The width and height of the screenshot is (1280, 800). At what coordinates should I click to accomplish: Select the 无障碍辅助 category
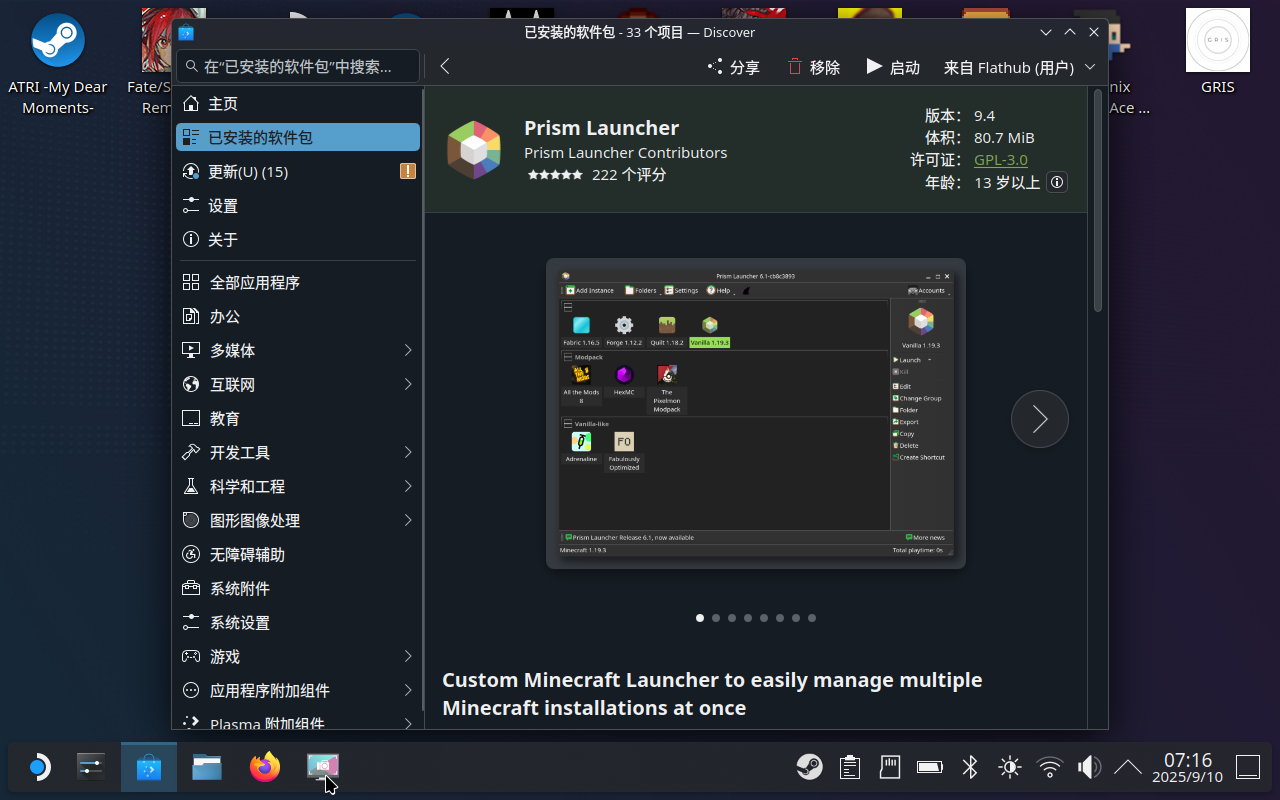click(x=298, y=554)
